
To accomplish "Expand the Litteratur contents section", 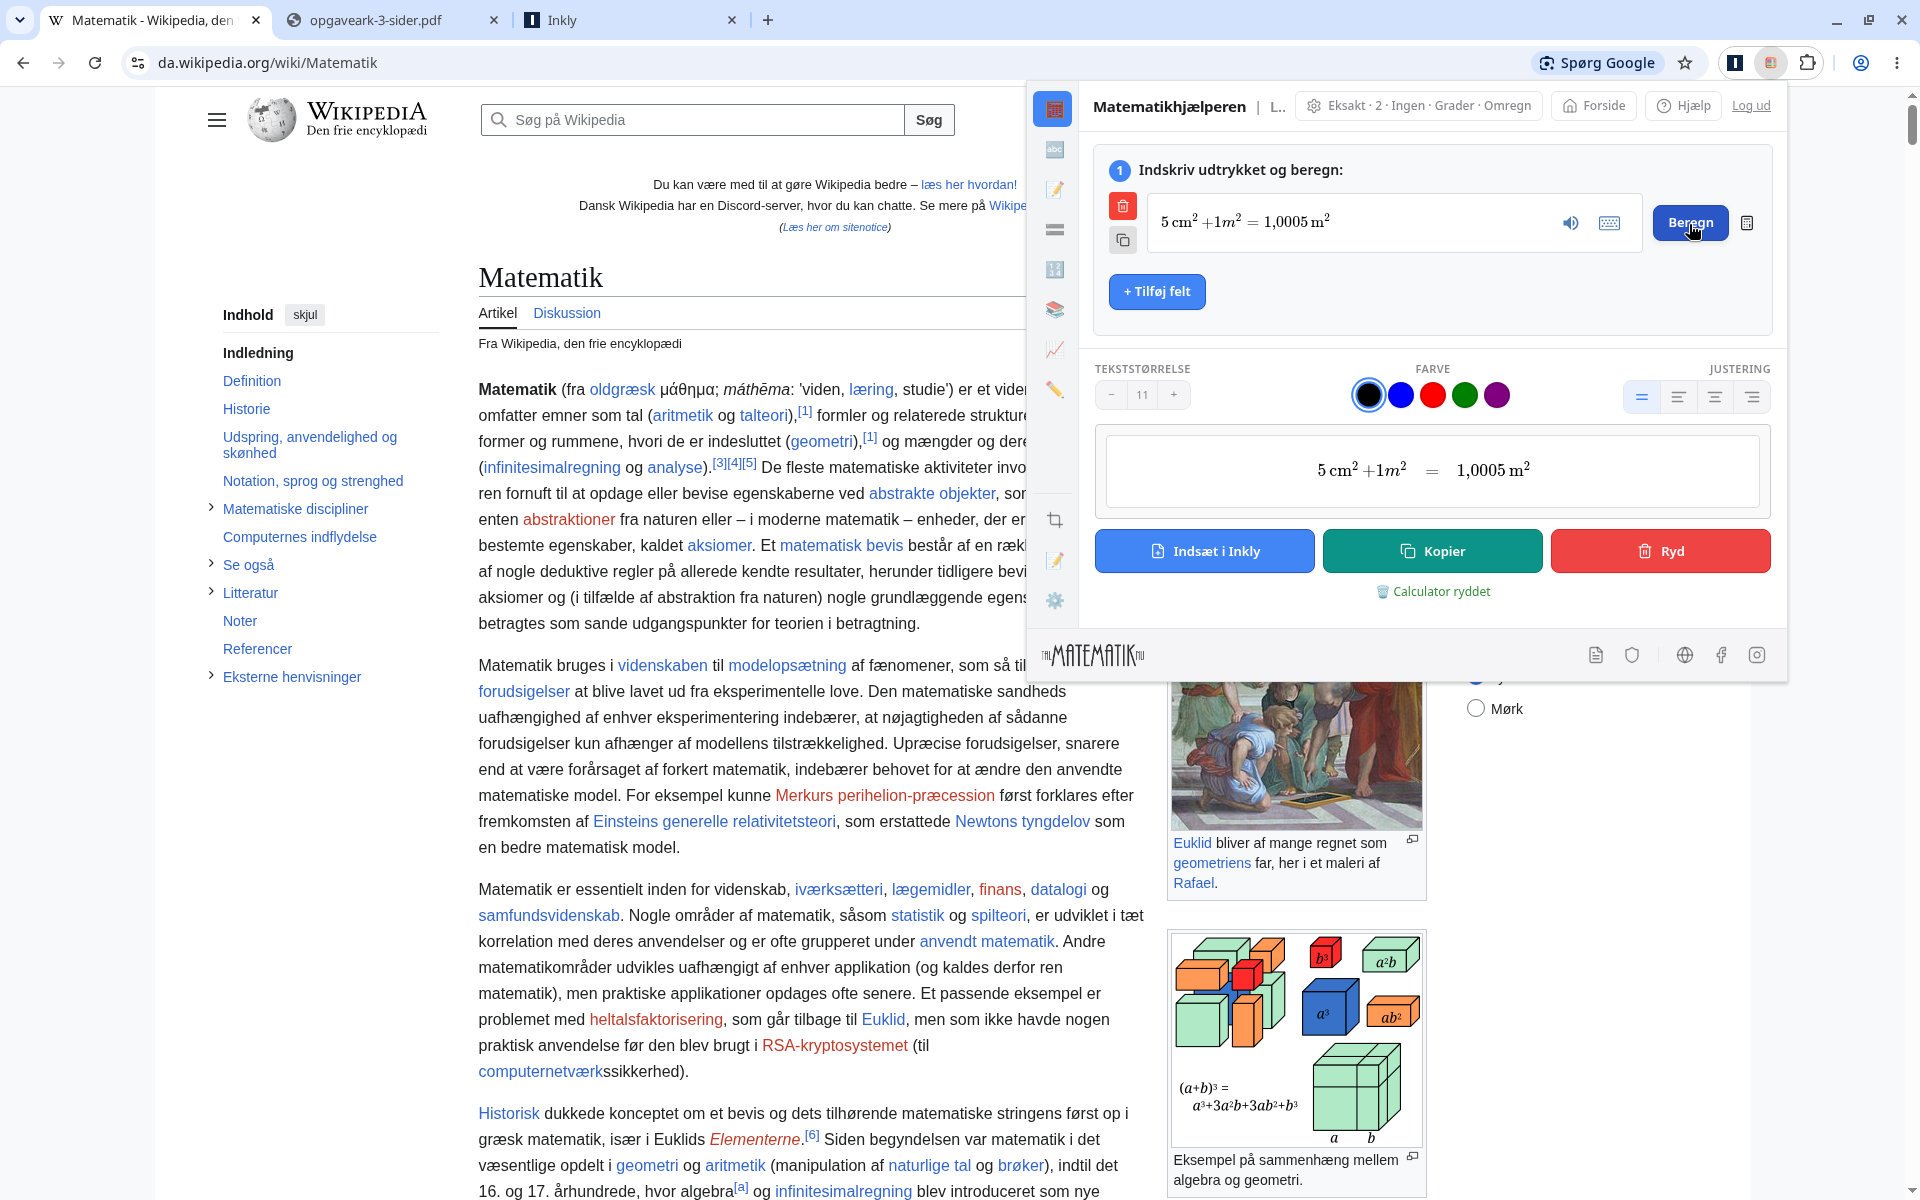I will click(211, 592).
